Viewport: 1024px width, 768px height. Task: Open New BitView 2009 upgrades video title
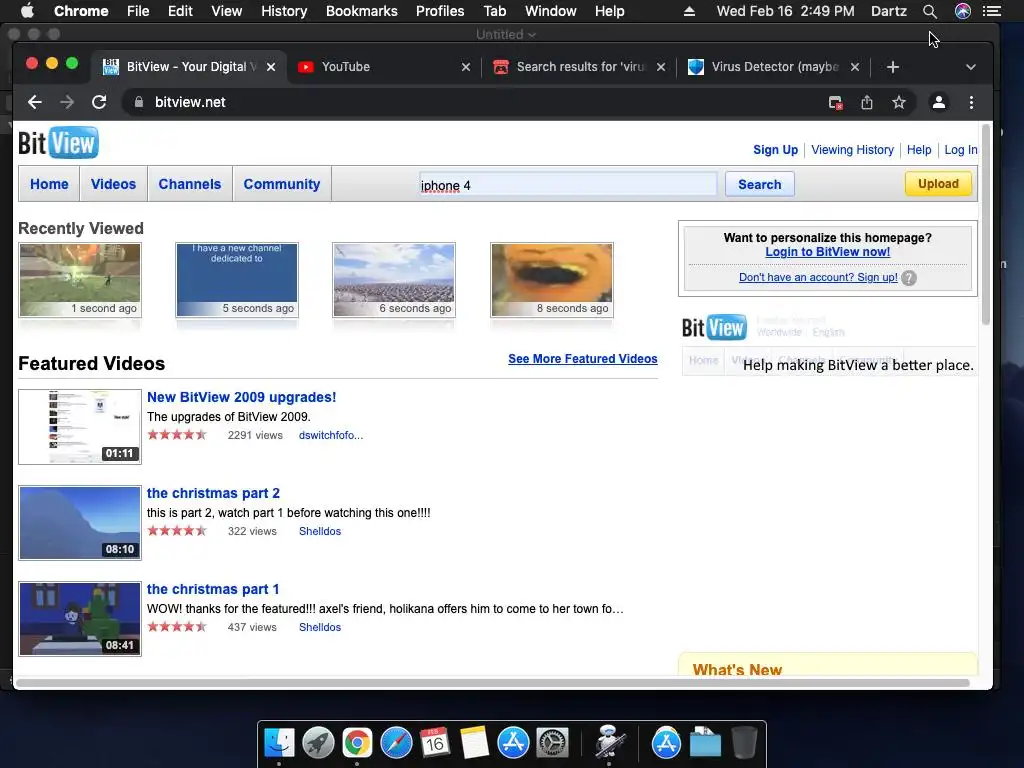242,397
